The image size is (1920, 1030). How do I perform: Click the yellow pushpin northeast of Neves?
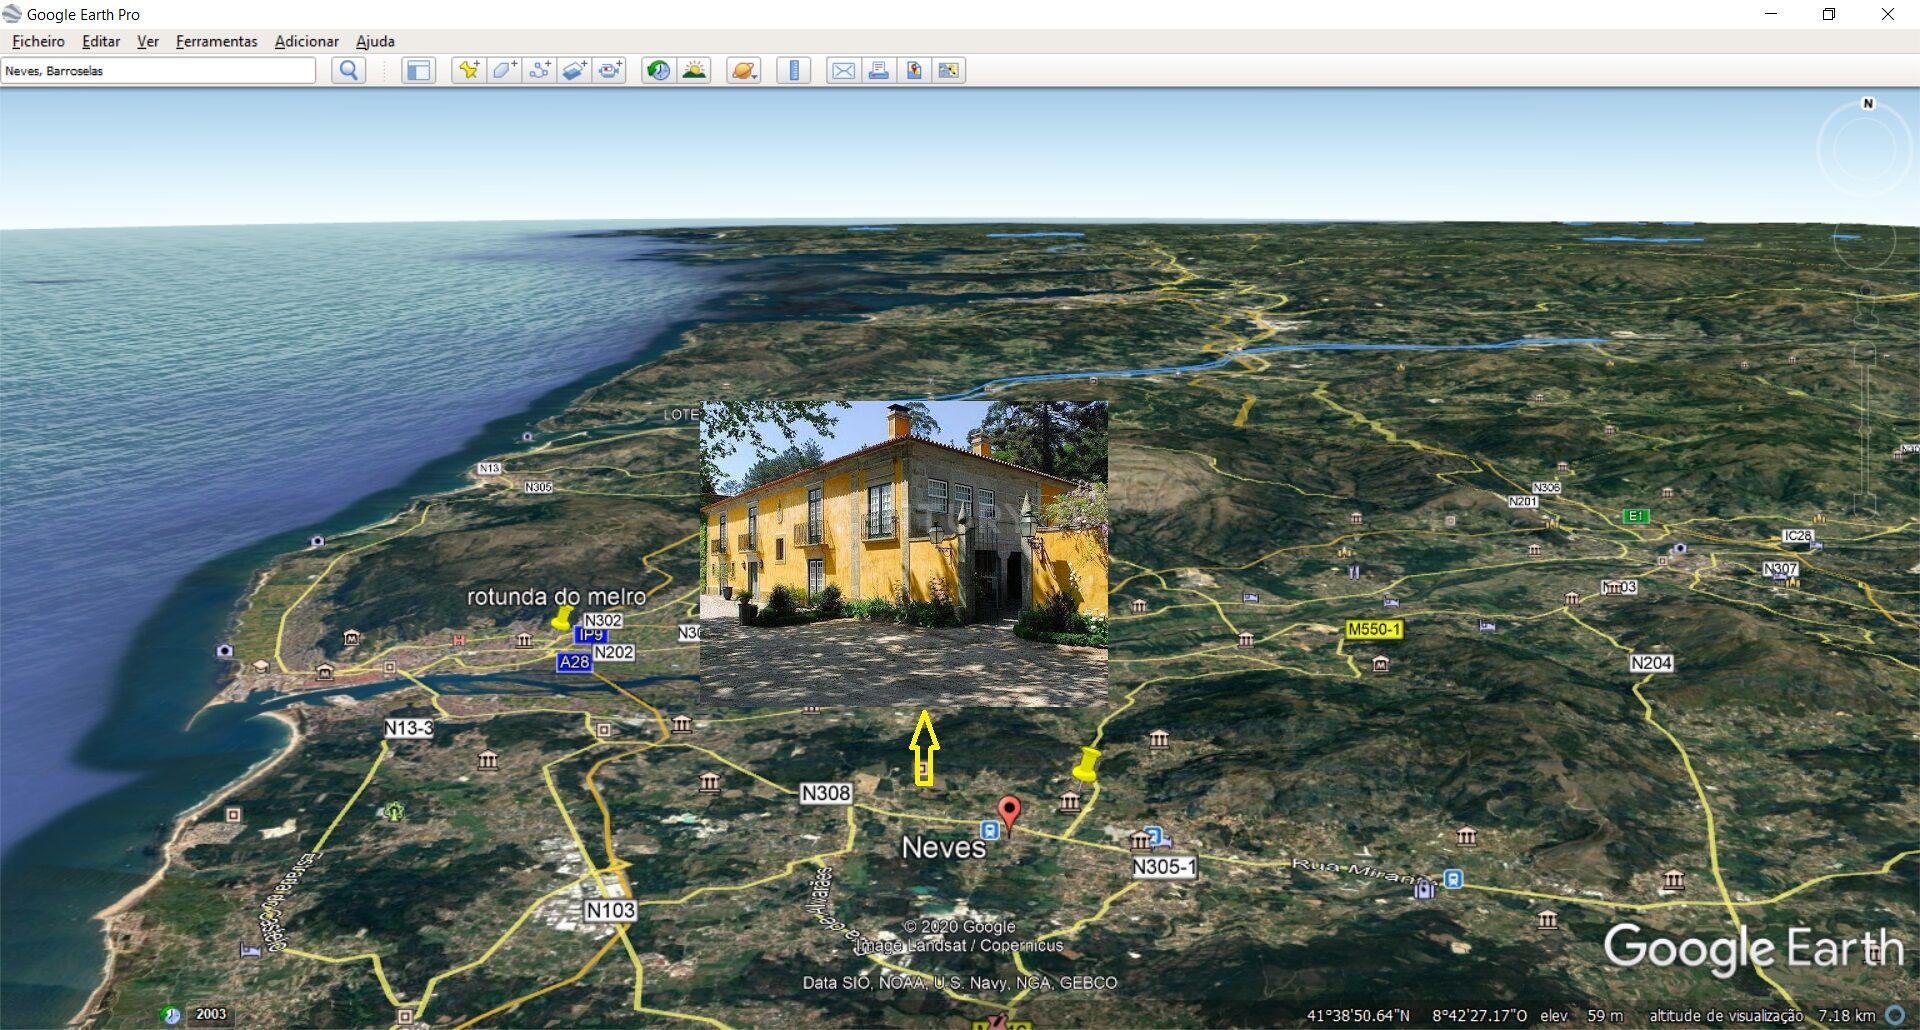pyautogui.click(x=1085, y=764)
